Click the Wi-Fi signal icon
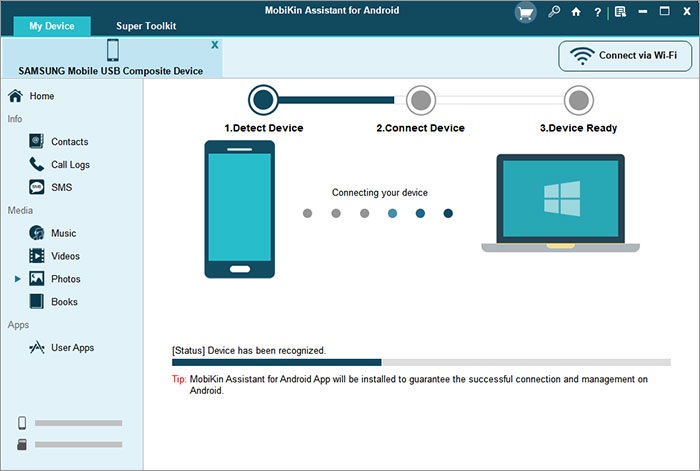700x471 pixels. click(x=582, y=56)
